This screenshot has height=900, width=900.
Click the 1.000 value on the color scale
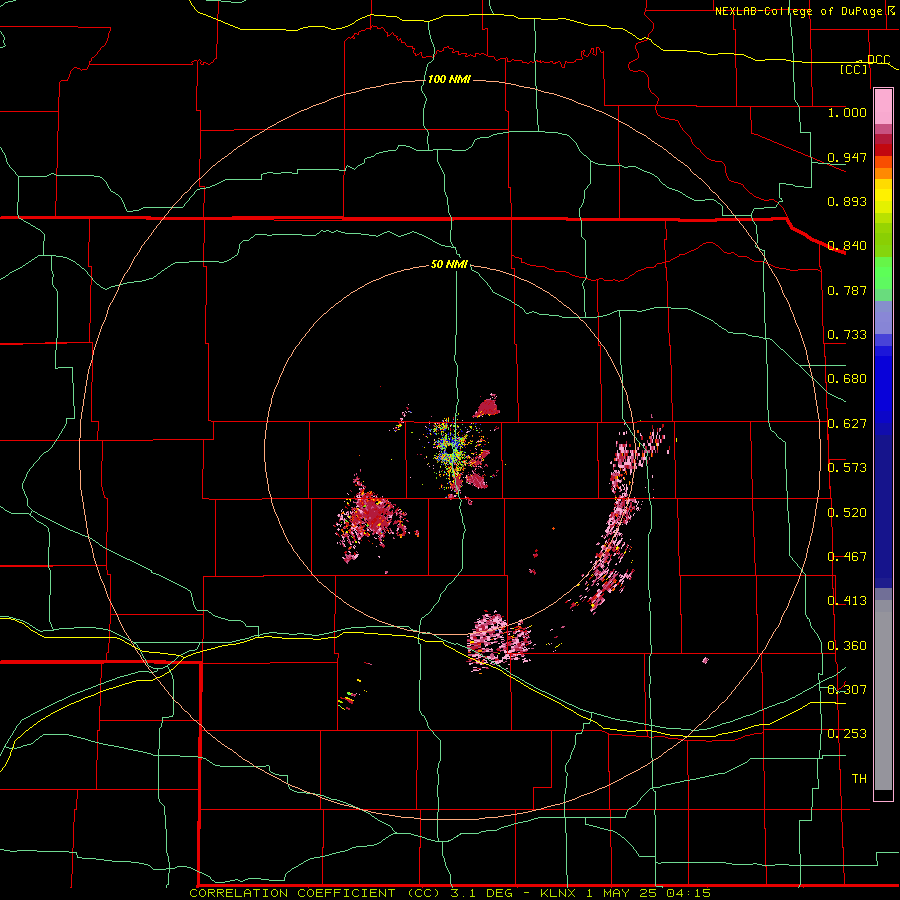tap(847, 112)
